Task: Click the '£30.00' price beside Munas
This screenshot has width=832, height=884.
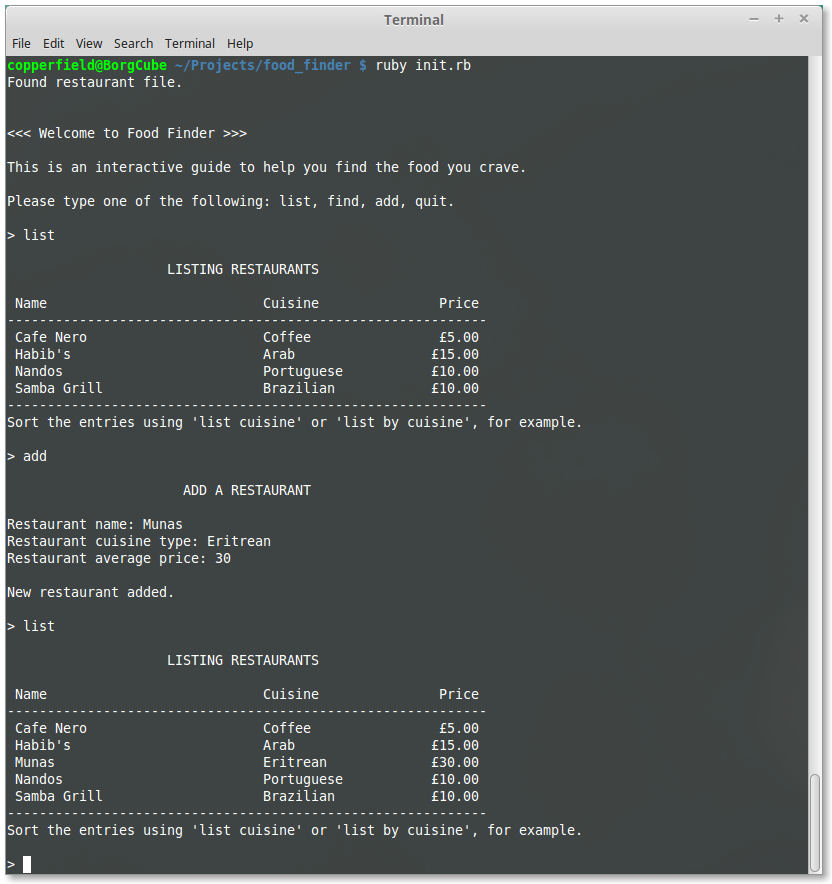Action: tap(455, 762)
